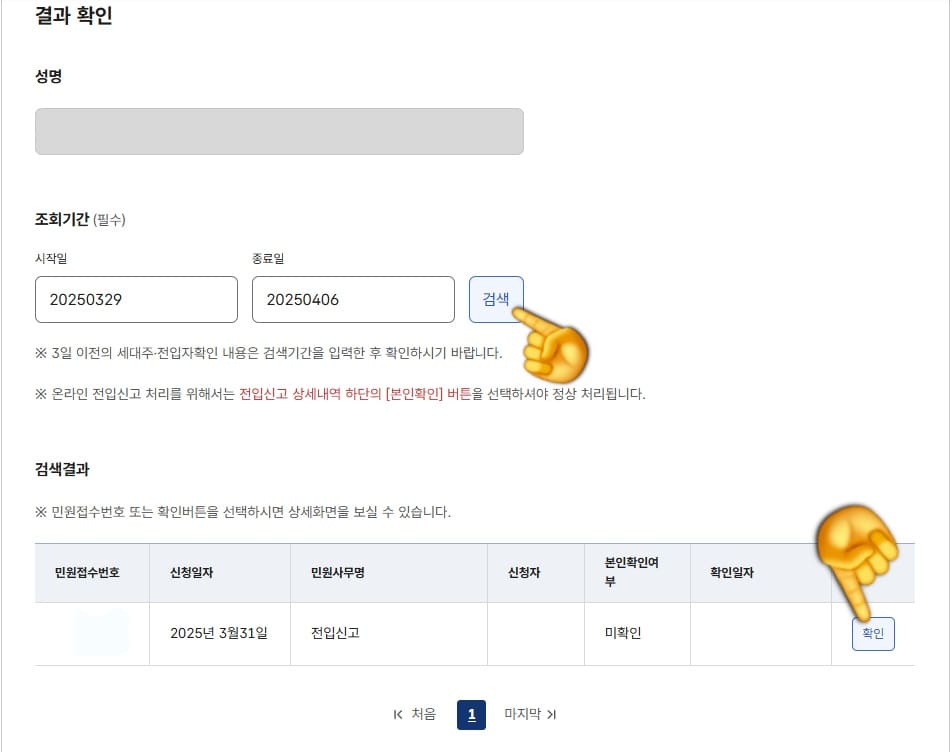Select page 1 in the pagination bar
The width and height of the screenshot is (952, 752).
point(470,715)
